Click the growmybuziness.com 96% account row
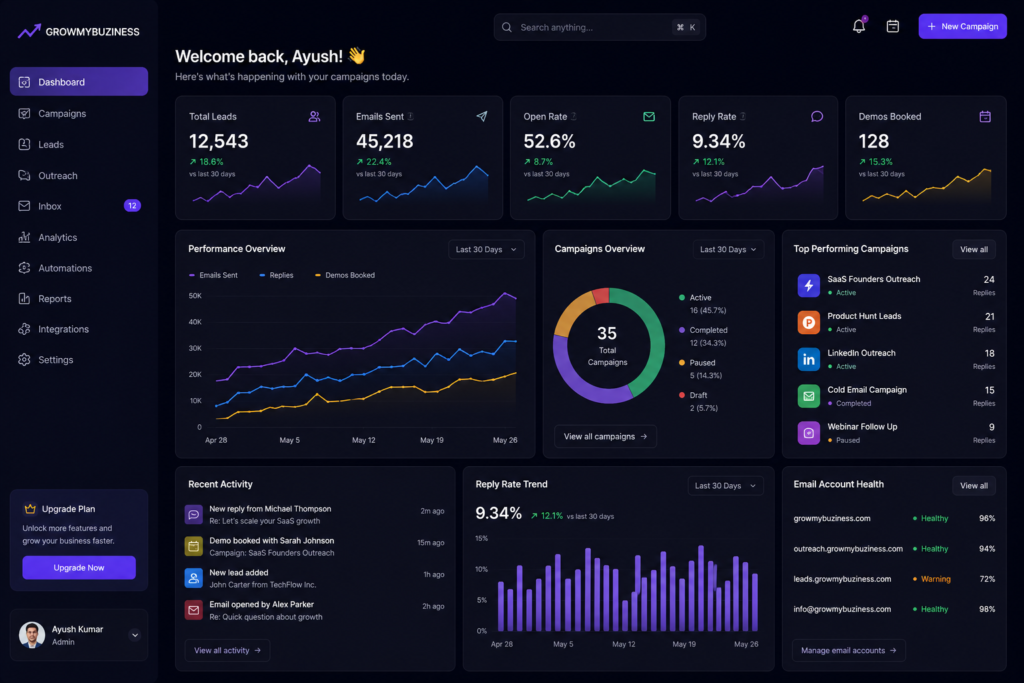The width and height of the screenshot is (1024, 683). (x=894, y=518)
